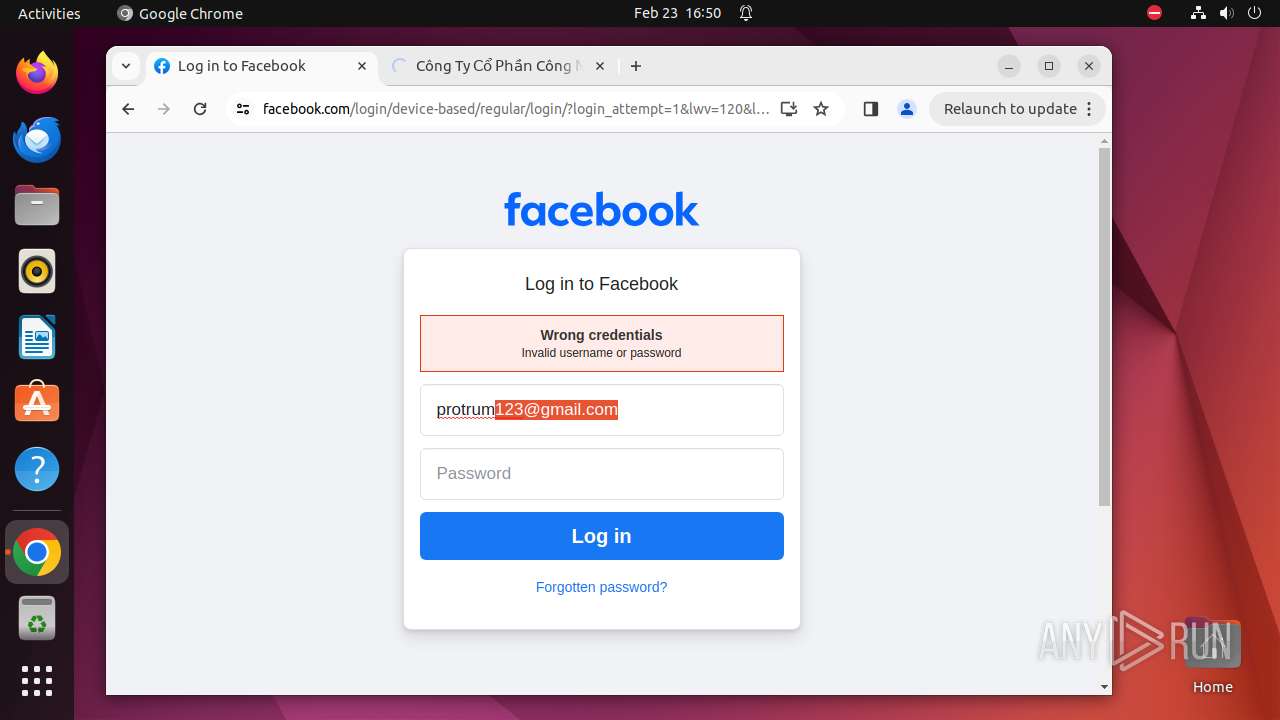Open Chrome three-dot menu
The image size is (1280, 720).
(1089, 109)
